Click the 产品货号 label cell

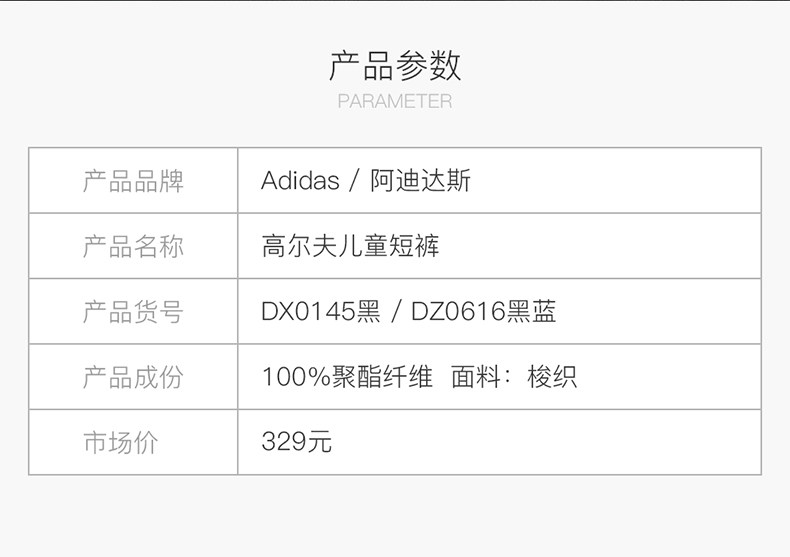click(133, 312)
